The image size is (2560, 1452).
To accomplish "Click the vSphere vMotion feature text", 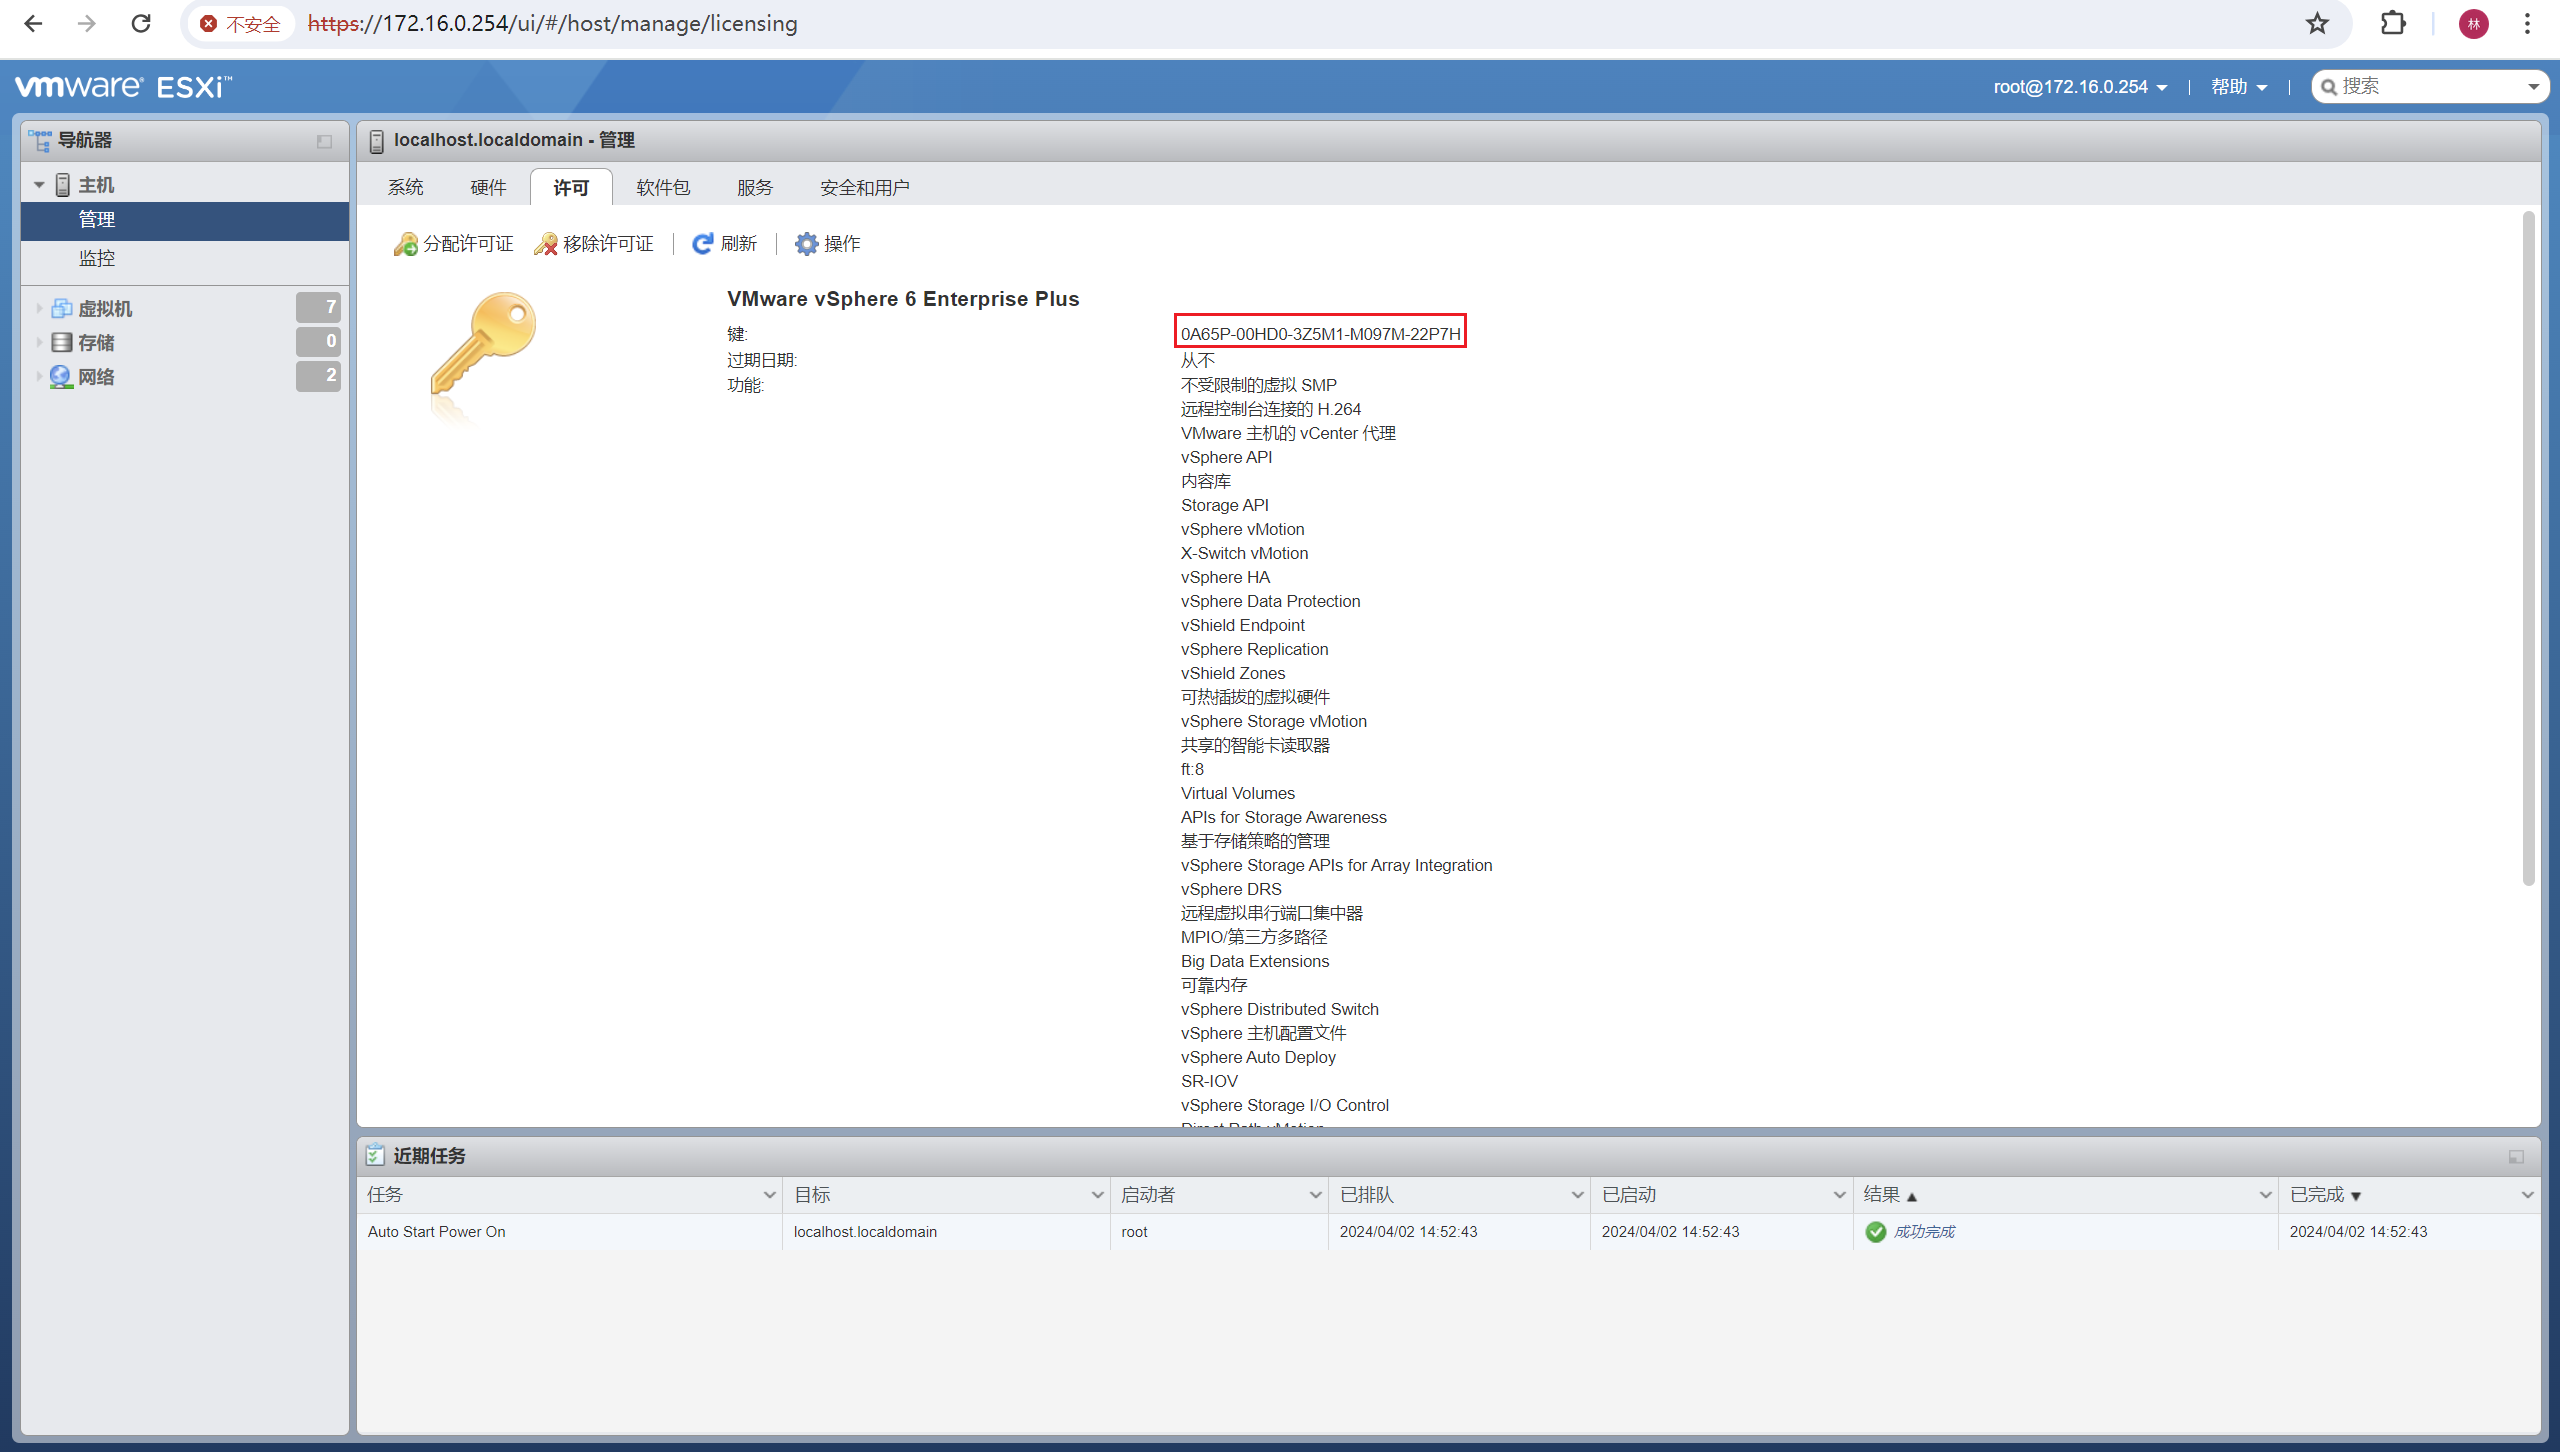I will [x=1242, y=529].
